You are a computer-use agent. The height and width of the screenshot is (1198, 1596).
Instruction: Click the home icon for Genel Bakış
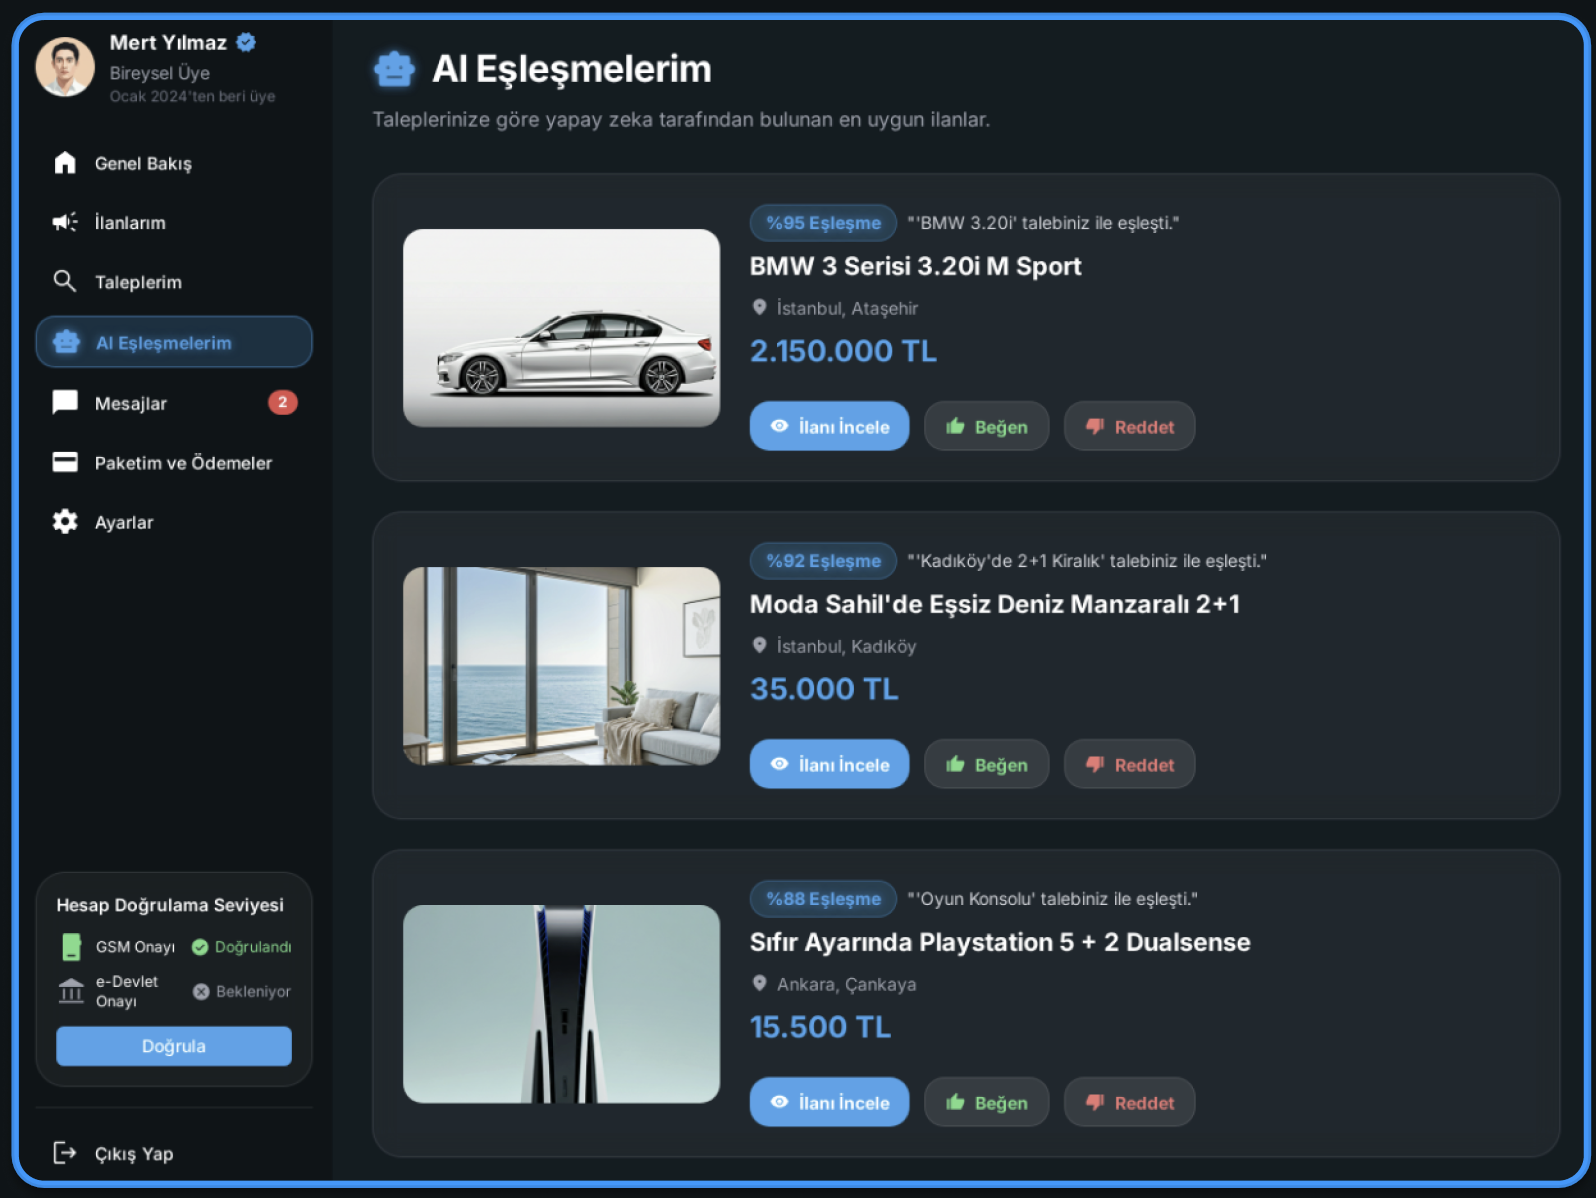coord(65,163)
